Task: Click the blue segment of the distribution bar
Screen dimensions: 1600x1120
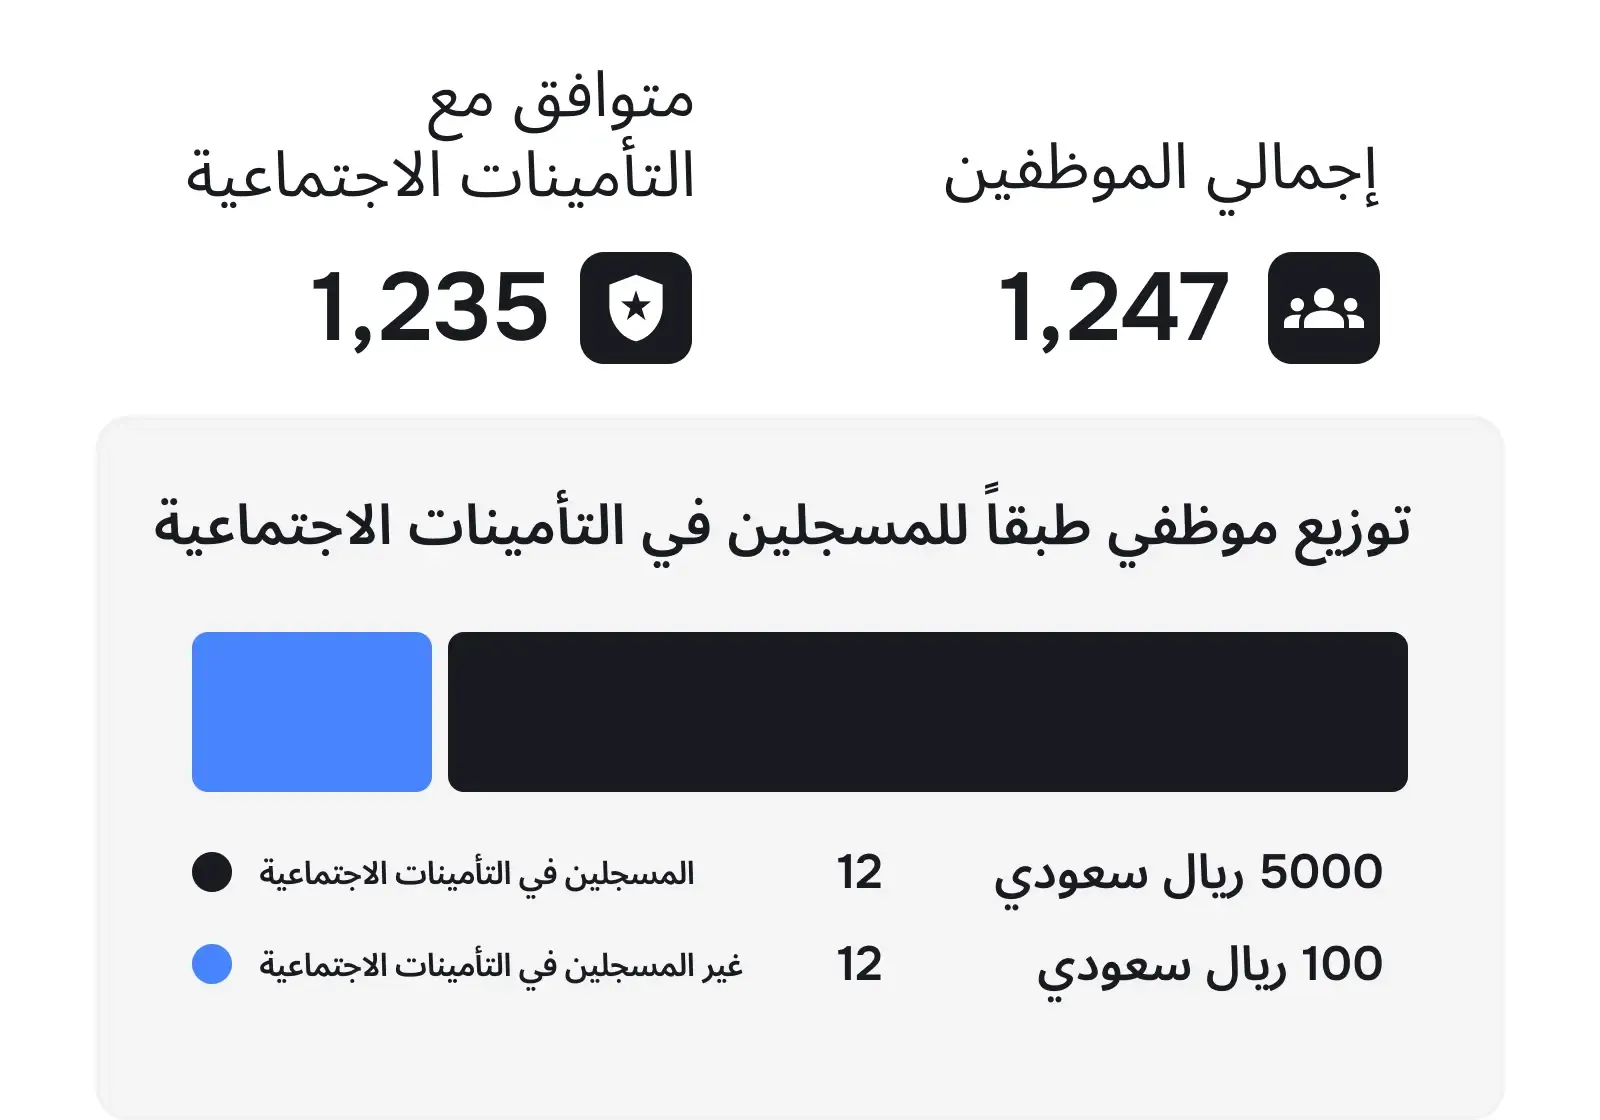Action: [311, 712]
